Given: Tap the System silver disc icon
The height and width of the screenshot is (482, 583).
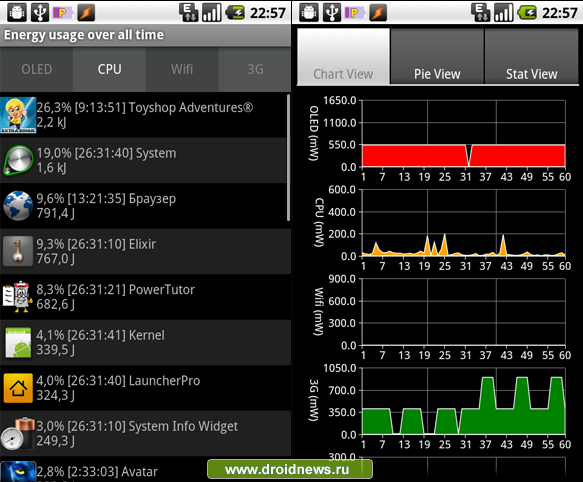Looking at the screenshot, I should pos(18,160).
